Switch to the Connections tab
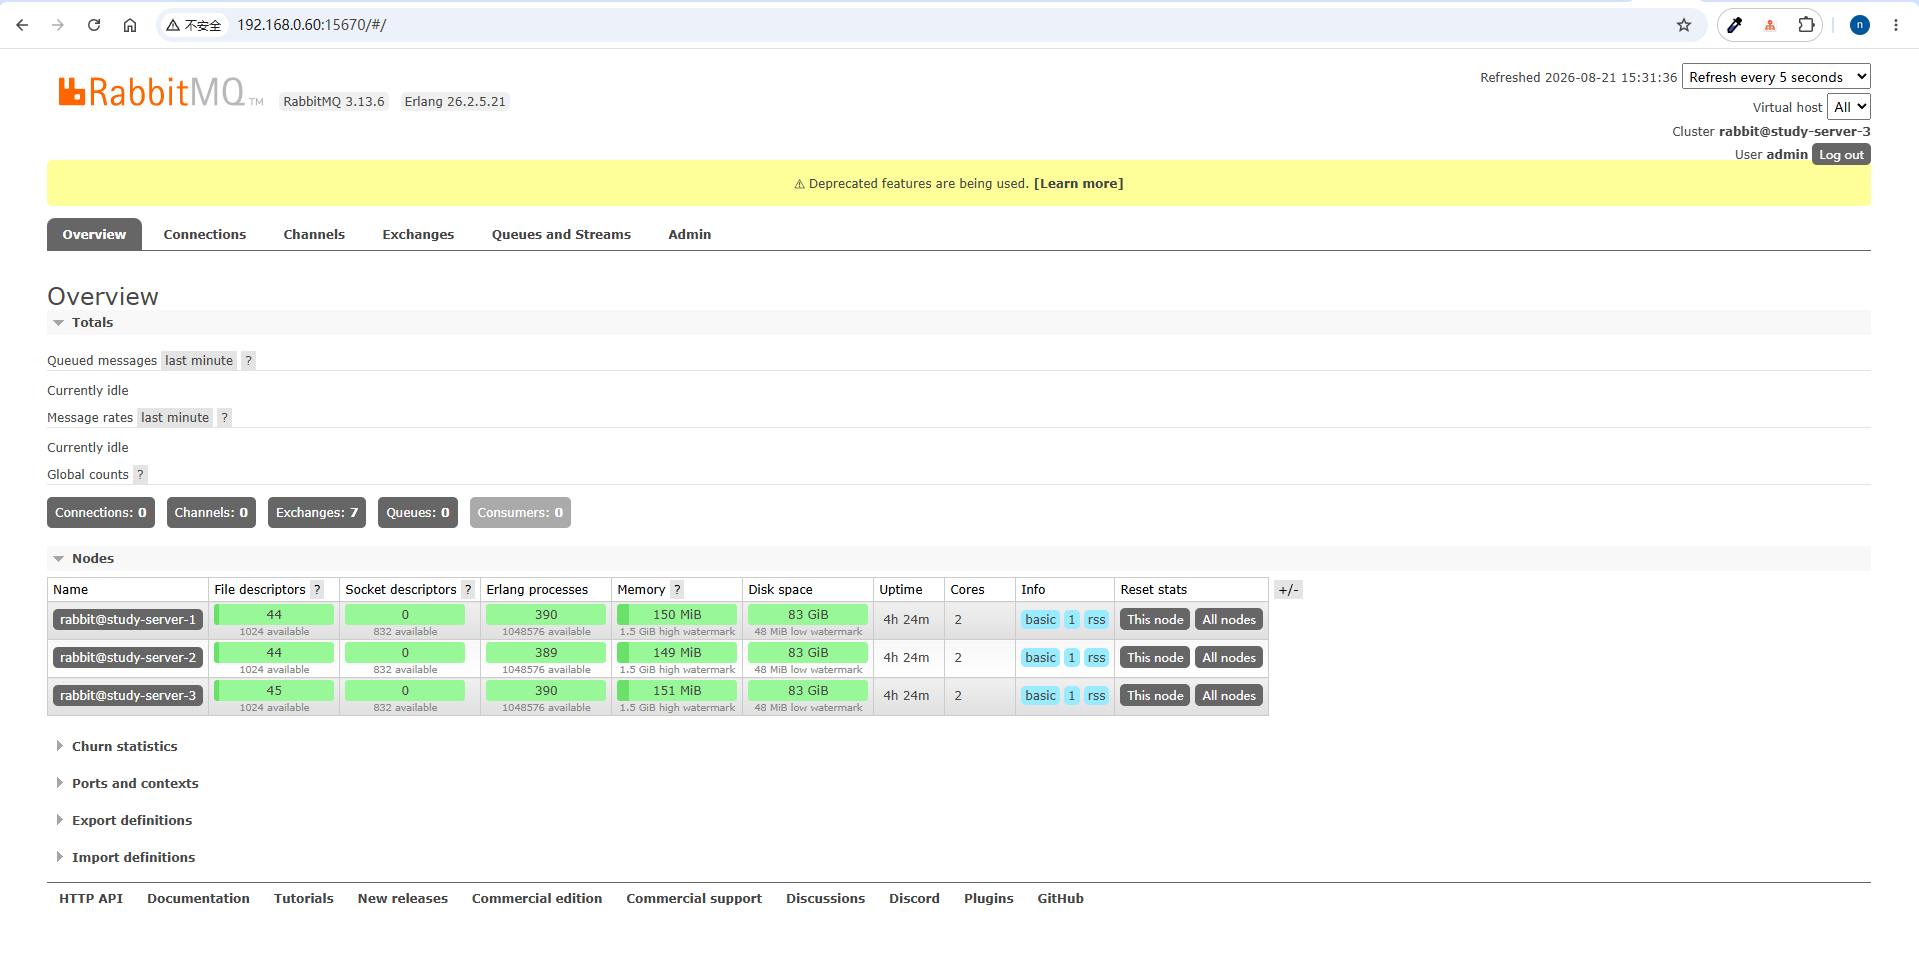The height and width of the screenshot is (963, 1919). (x=205, y=235)
